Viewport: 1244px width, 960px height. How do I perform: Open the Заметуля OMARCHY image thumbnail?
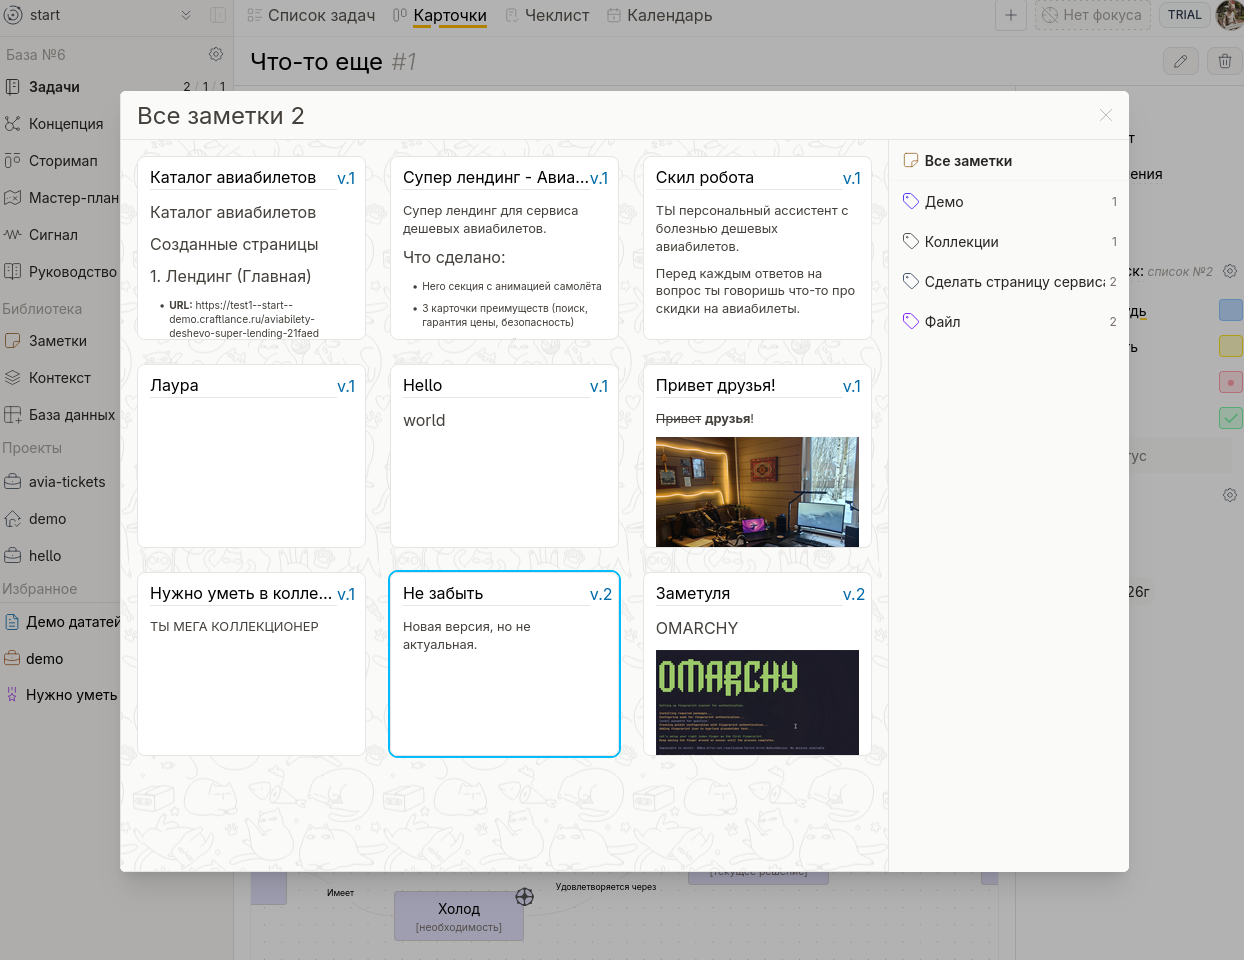click(x=757, y=702)
